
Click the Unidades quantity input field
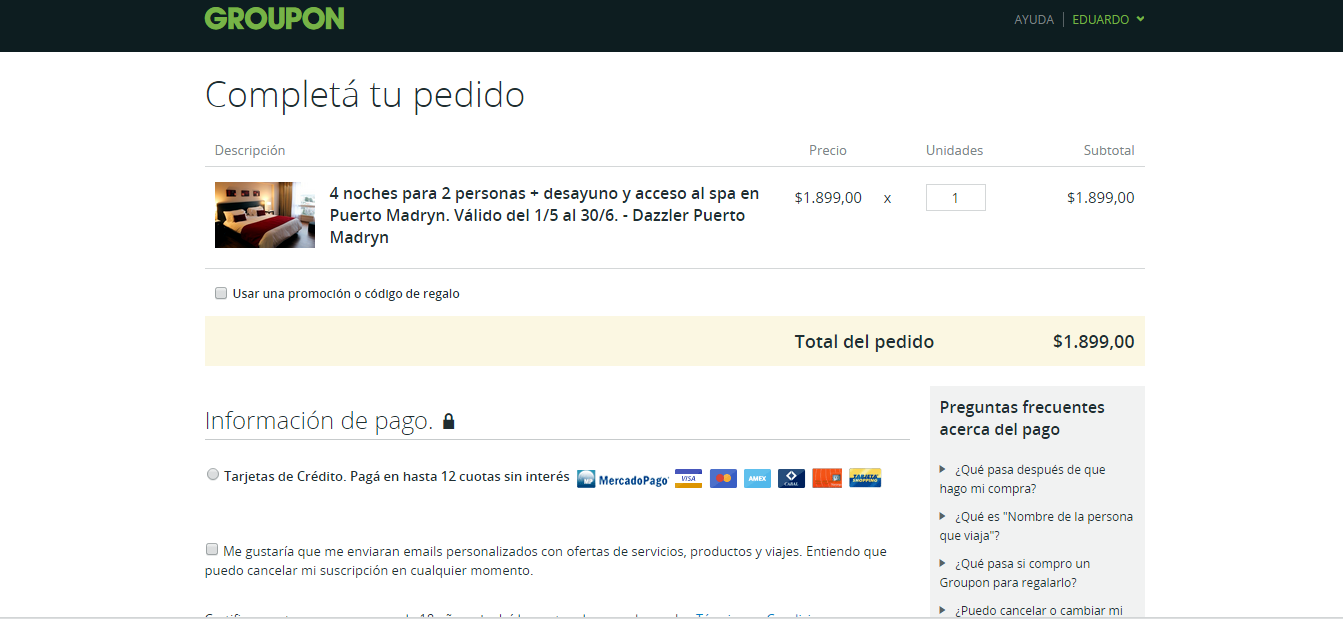click(x=955, y=198)
